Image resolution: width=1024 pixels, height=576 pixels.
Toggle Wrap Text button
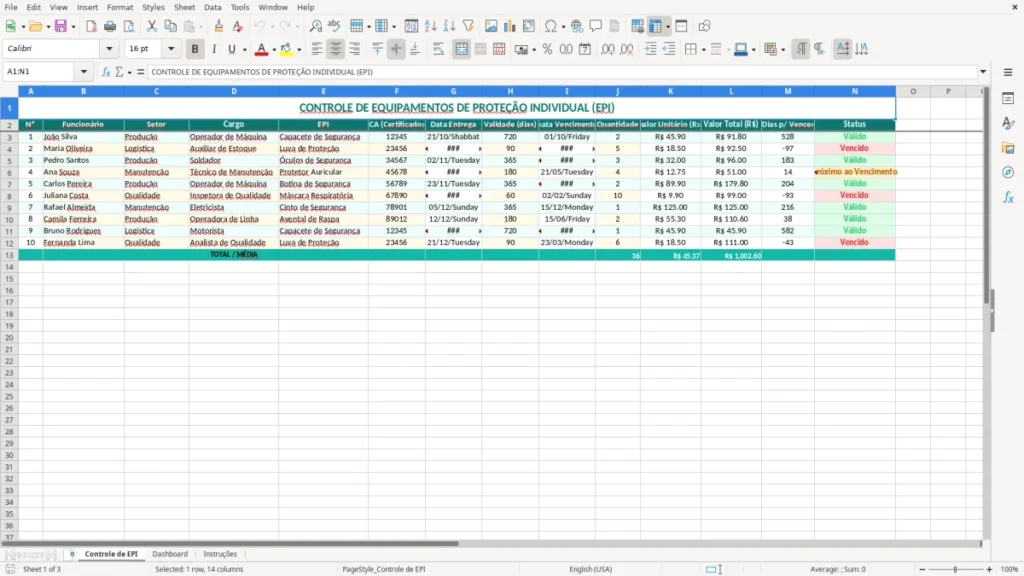click(x=438, y=49)
